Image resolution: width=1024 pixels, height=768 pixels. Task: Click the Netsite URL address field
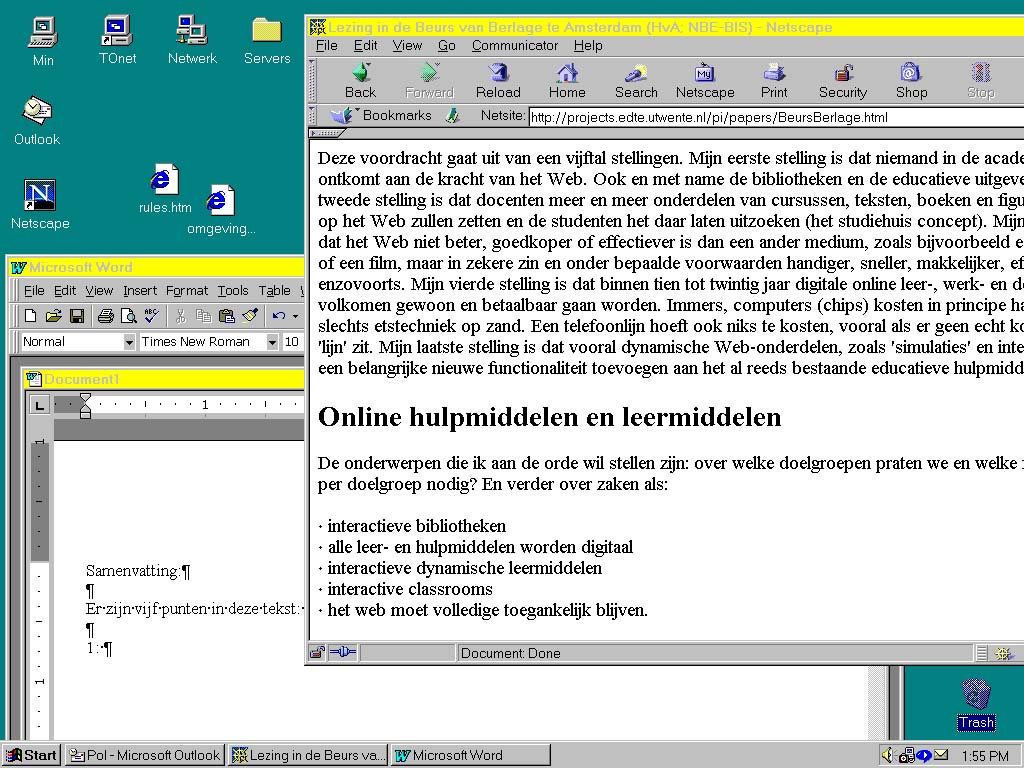coord(776,118)
